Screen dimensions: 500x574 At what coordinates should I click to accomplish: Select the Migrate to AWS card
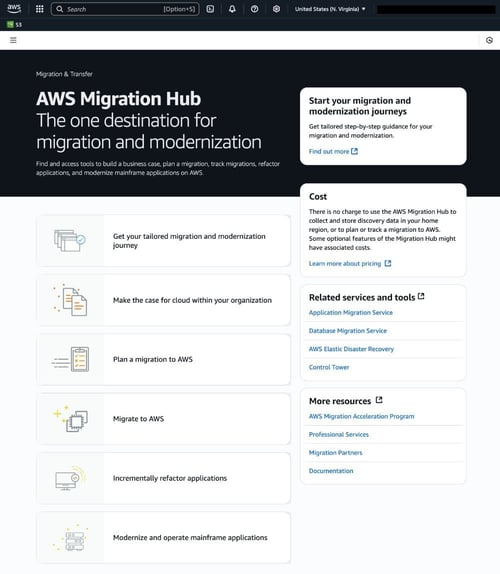click(164, 419)
